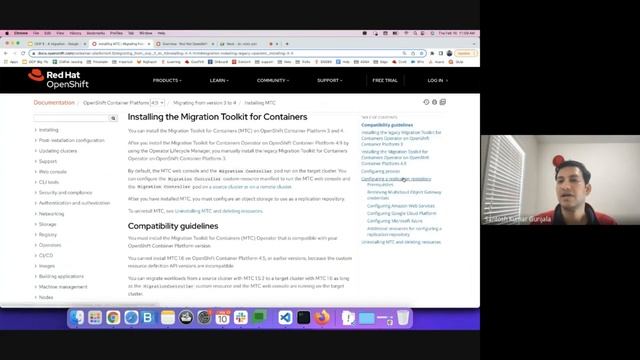640x360 pixels.
Task: Open a new browser tab with plus
Action: tap(287, 44)
